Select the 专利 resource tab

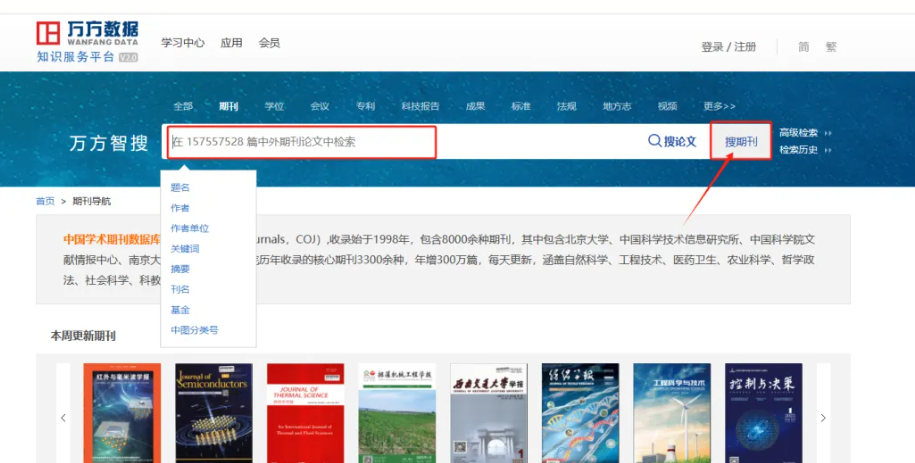coord(365,106)
